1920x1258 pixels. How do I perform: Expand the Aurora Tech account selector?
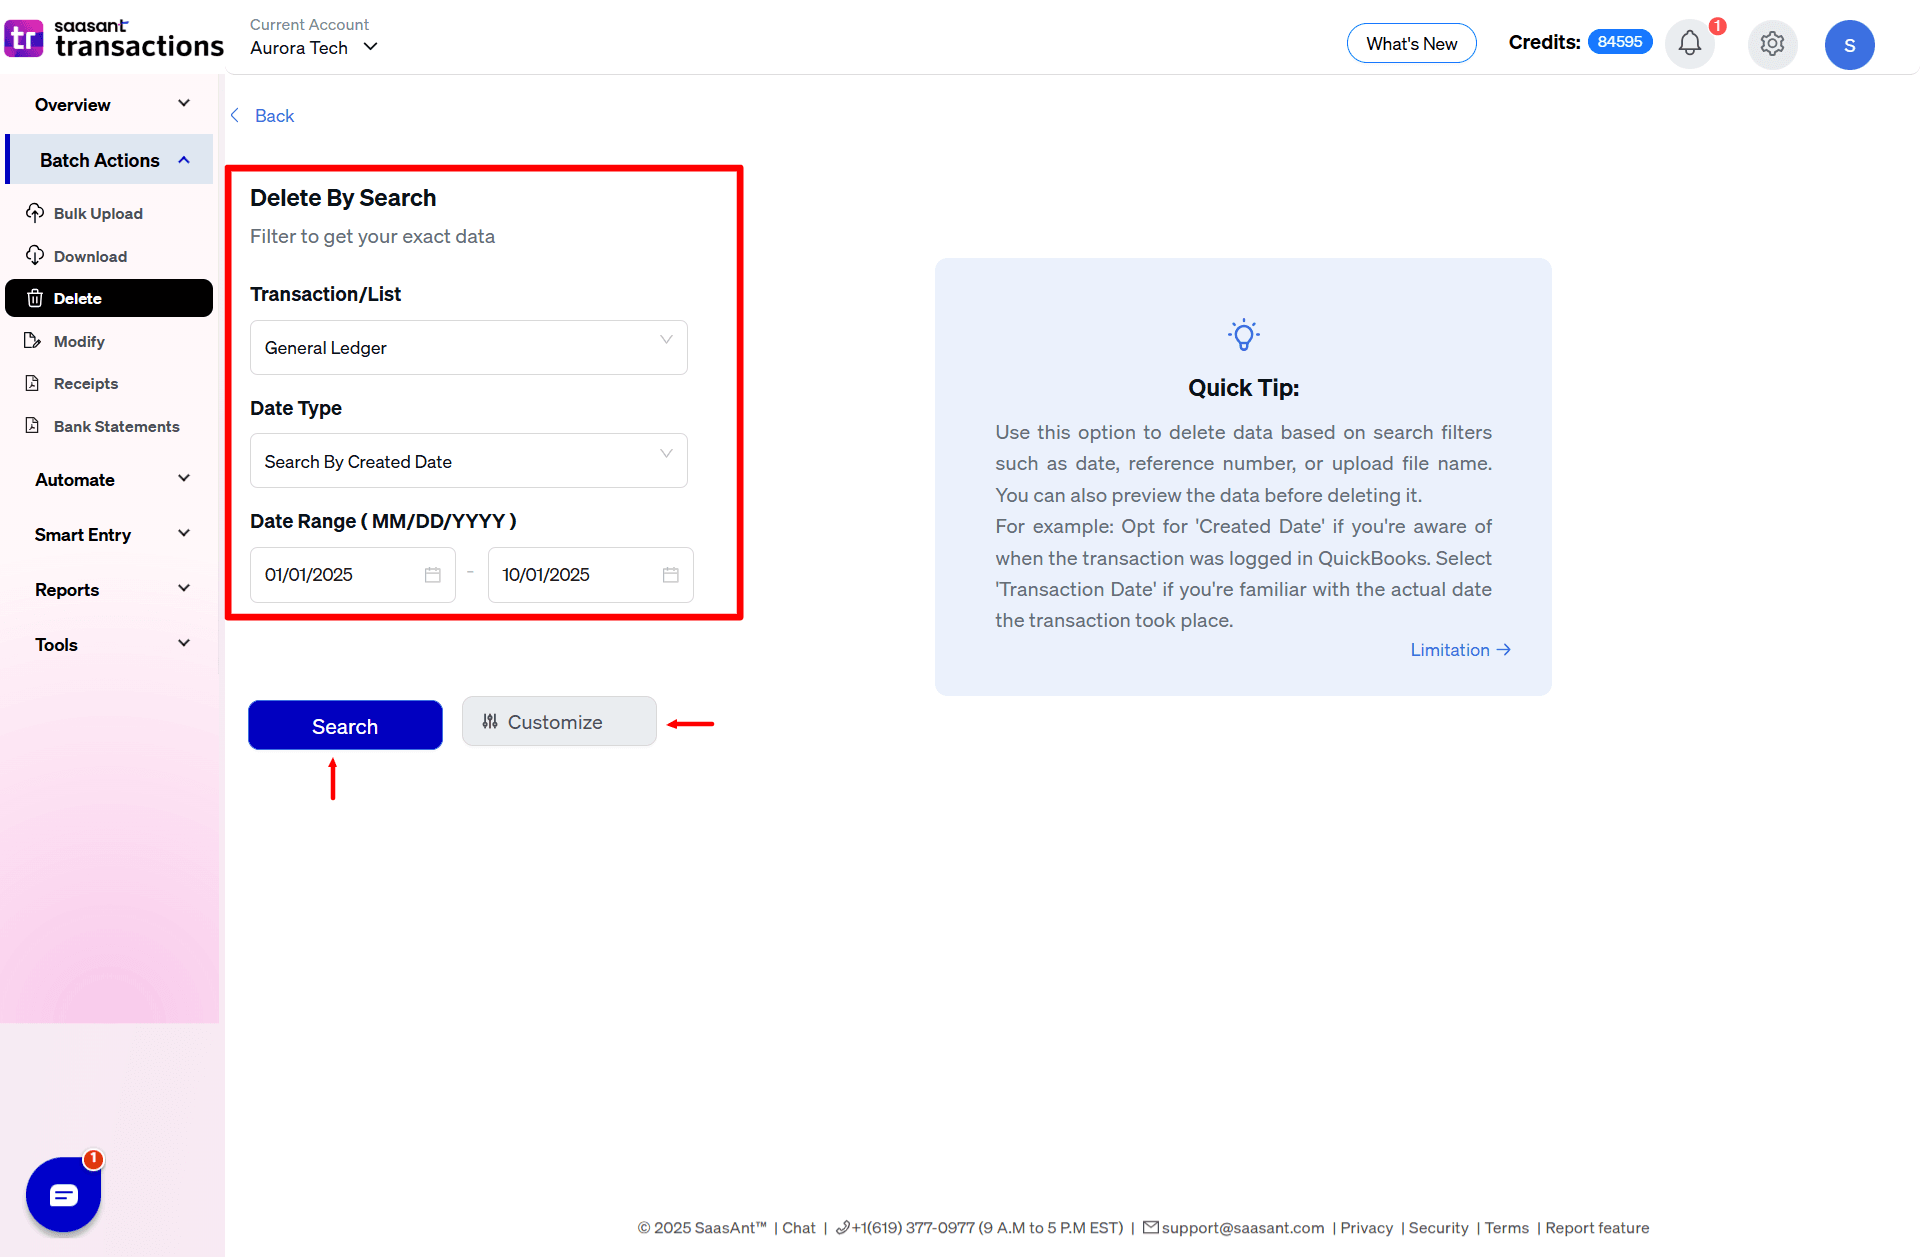click(314, 47)
